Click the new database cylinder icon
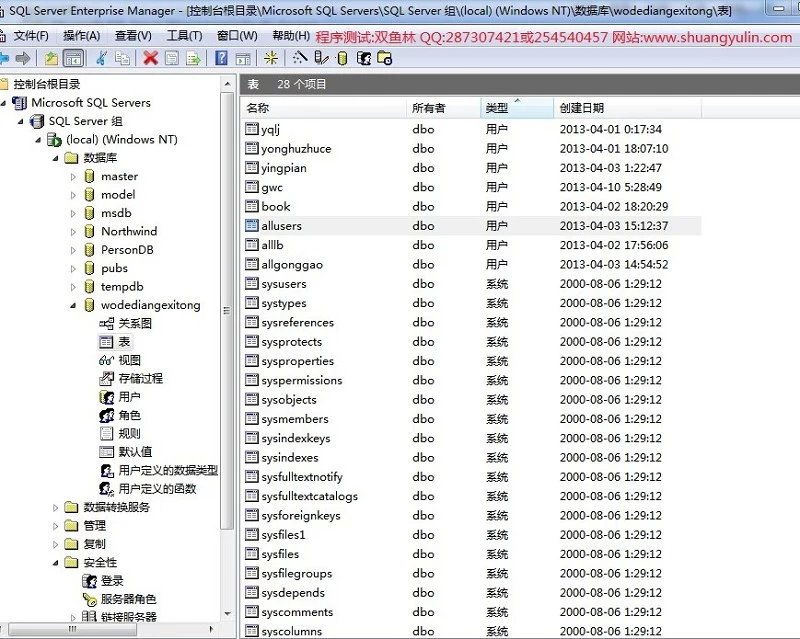This screenshot has width=800, height=639. coord(342,59)
